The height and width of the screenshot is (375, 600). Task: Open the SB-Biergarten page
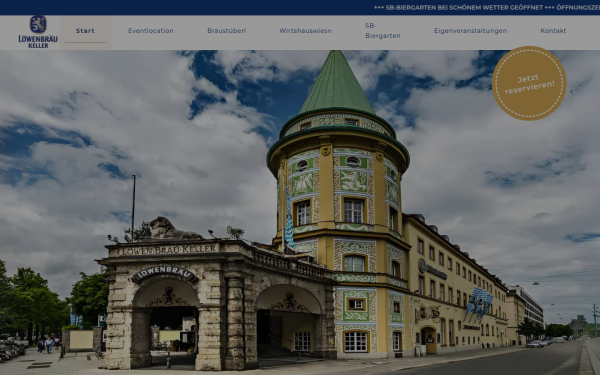383,31
